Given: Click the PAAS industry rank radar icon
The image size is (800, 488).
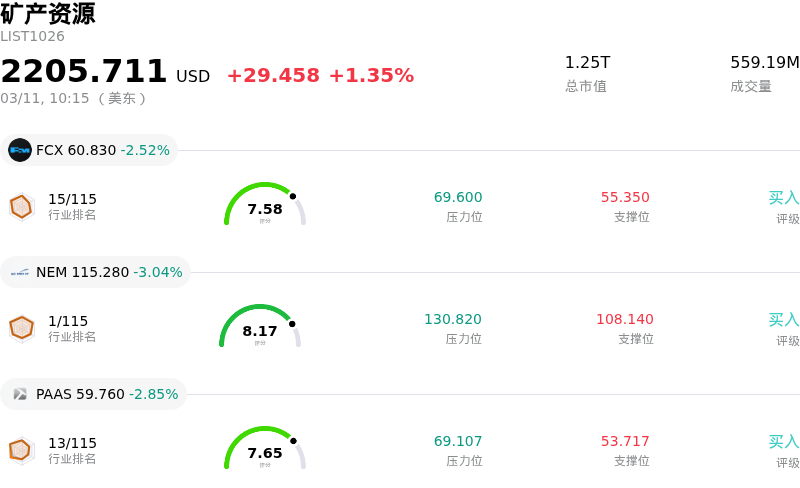Looking at the screenshot, I should pyautogui.click(x=21, y=451).
